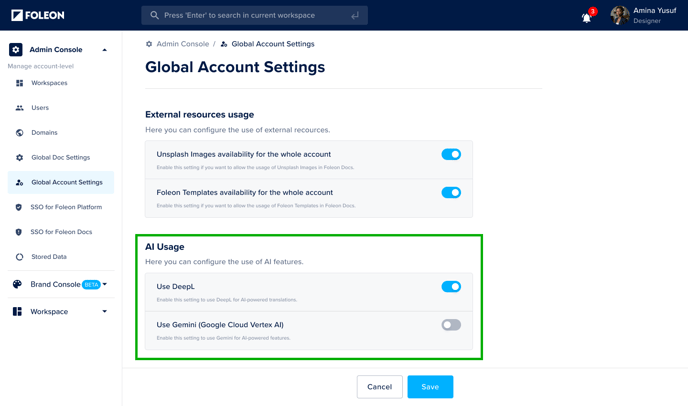
Task: Open SSO for Foleon Docs
Action: coord(61,232)
